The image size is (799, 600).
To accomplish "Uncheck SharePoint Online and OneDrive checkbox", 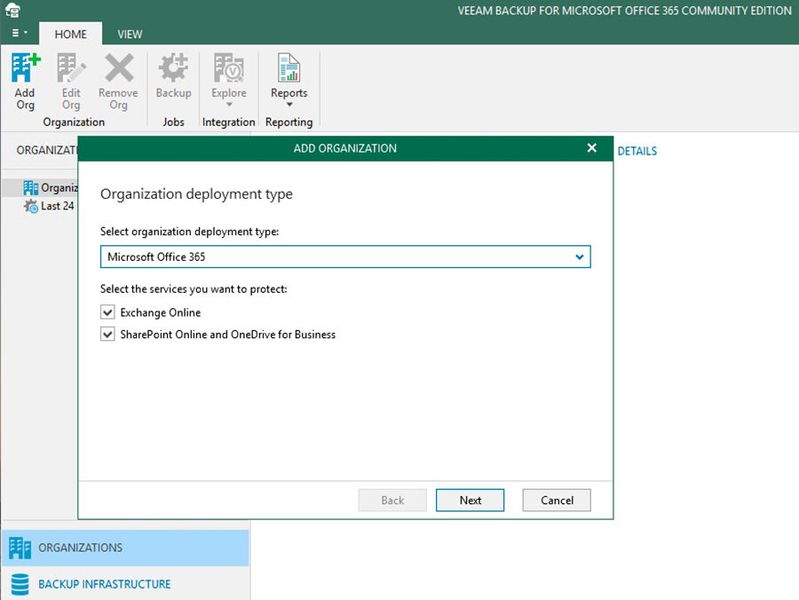I will pyautogui.click(x=108, y=334).
